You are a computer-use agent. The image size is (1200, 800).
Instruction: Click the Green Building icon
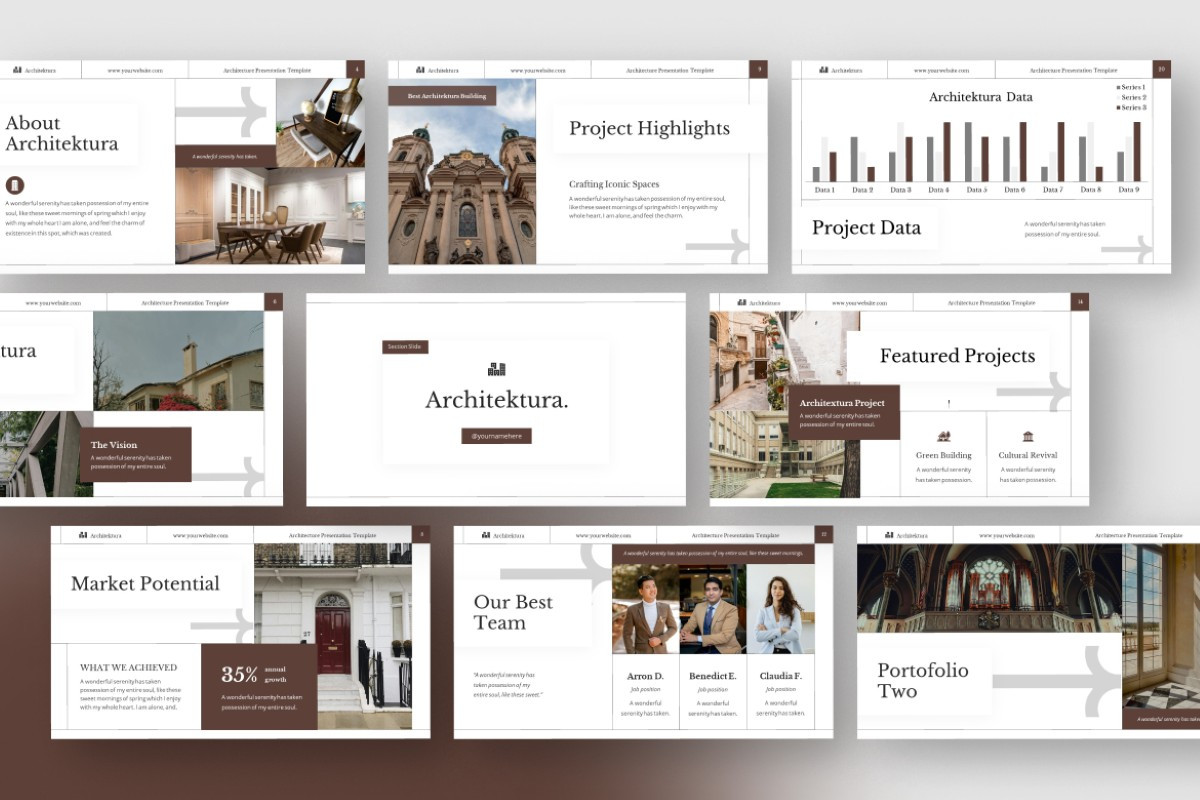pyautogui.click(x=943, y=436)
